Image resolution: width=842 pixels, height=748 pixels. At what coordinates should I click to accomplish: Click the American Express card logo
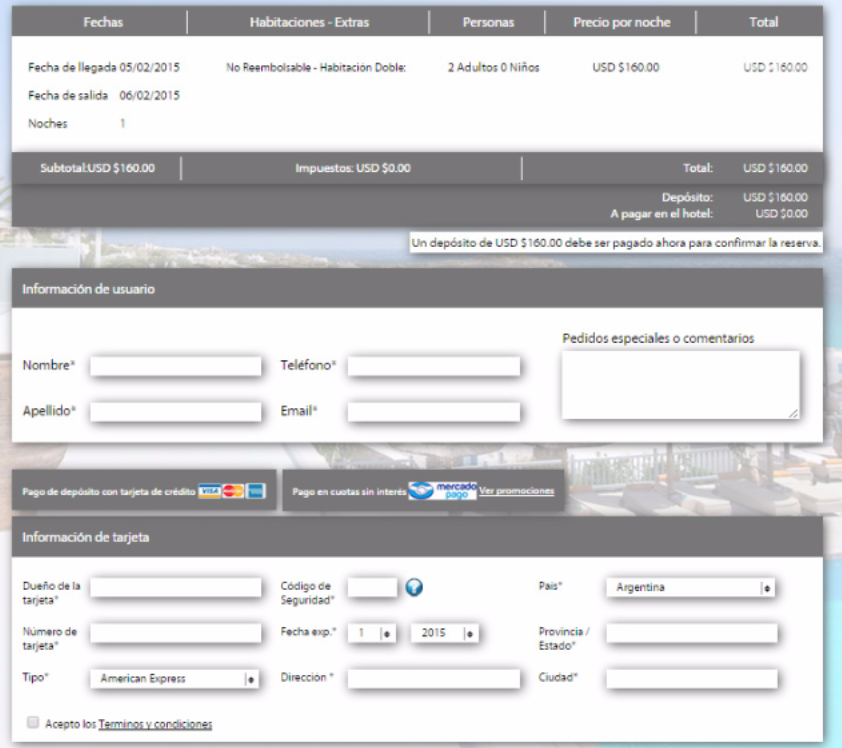[256, 491]
